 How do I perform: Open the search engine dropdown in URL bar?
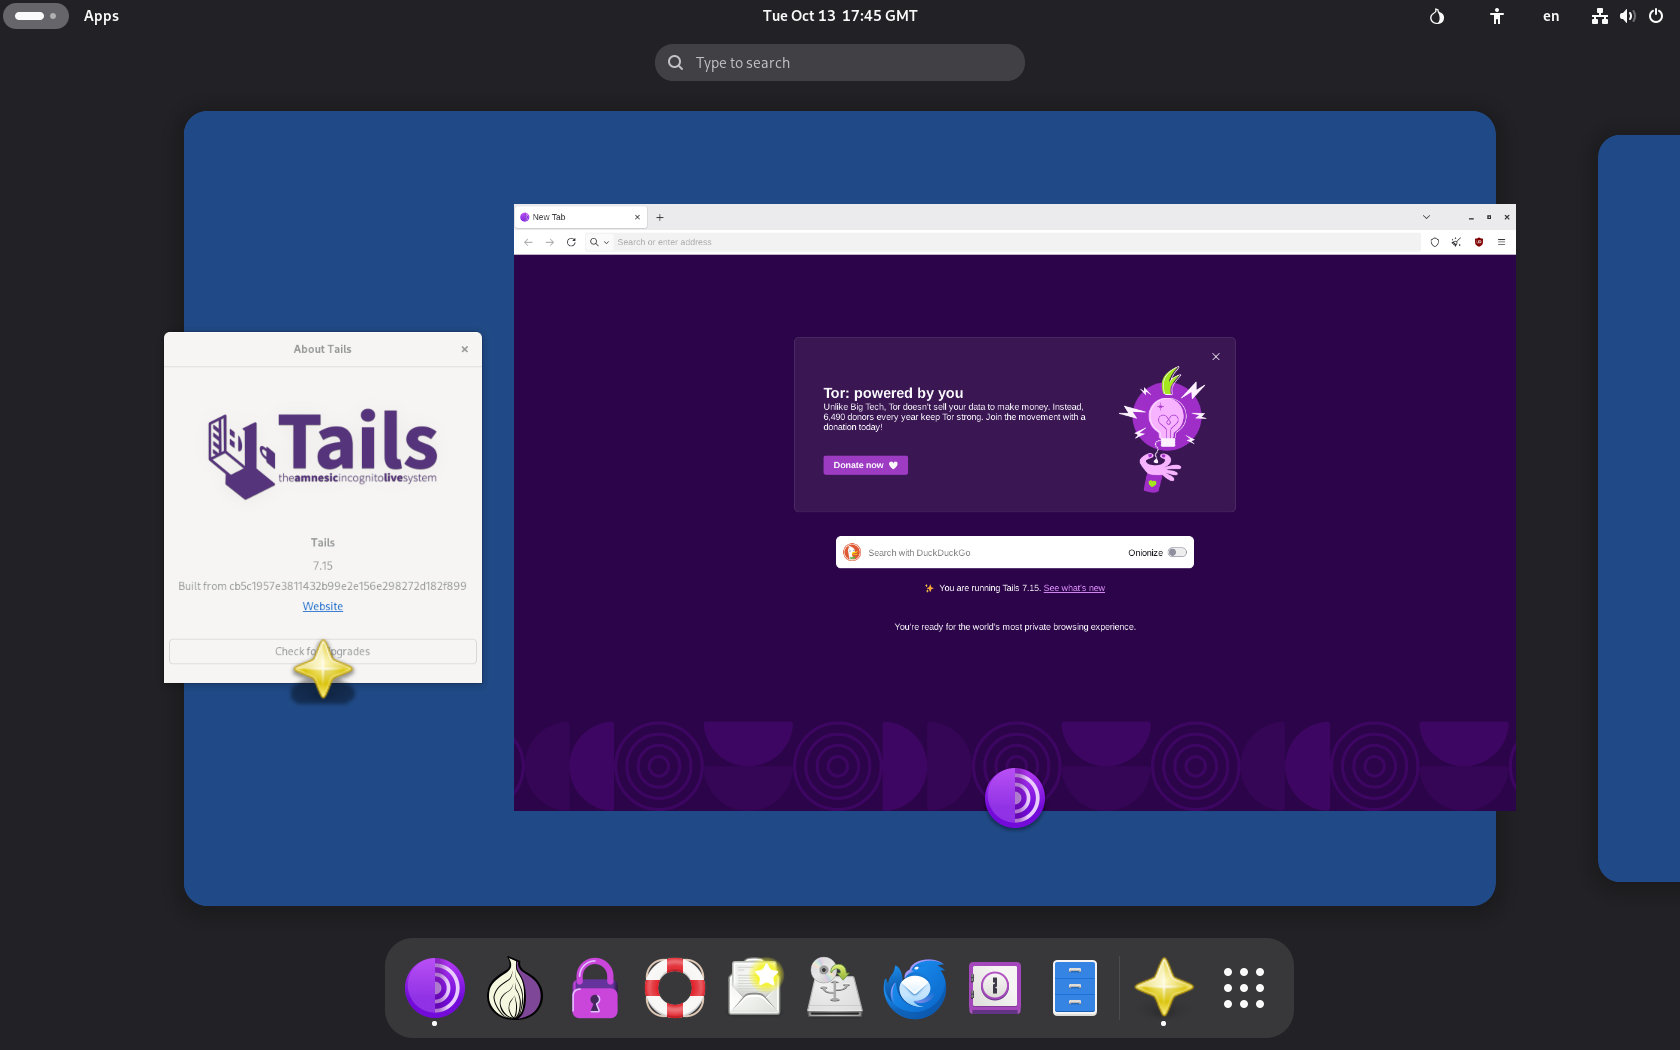point(599,242)
